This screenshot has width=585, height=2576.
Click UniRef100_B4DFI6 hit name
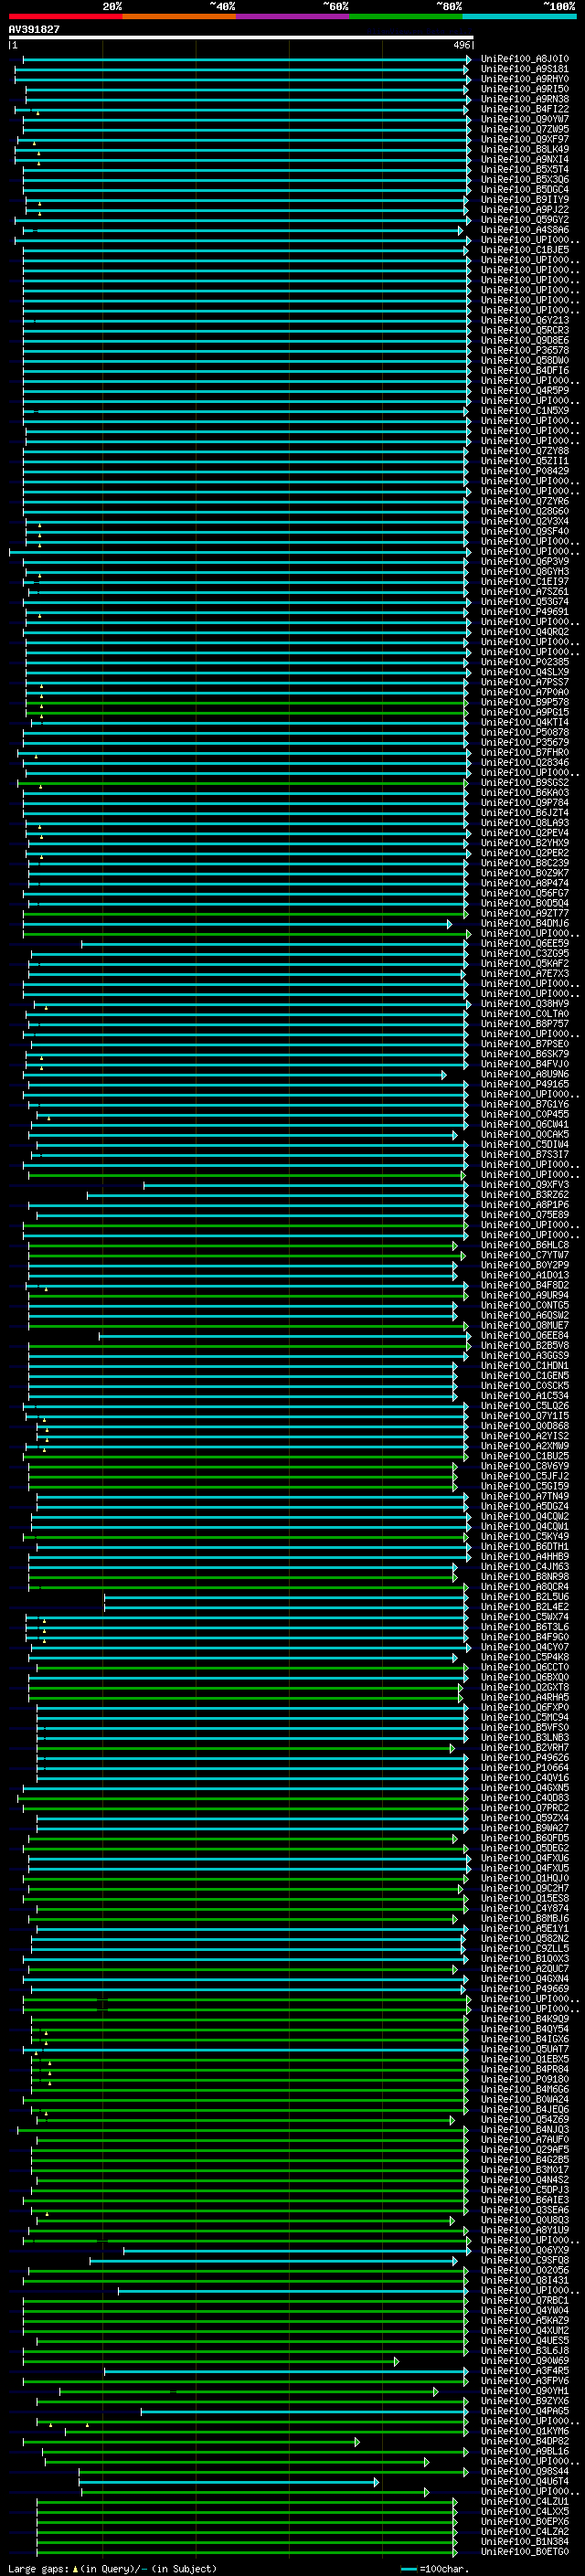click(x=524, y=371)
